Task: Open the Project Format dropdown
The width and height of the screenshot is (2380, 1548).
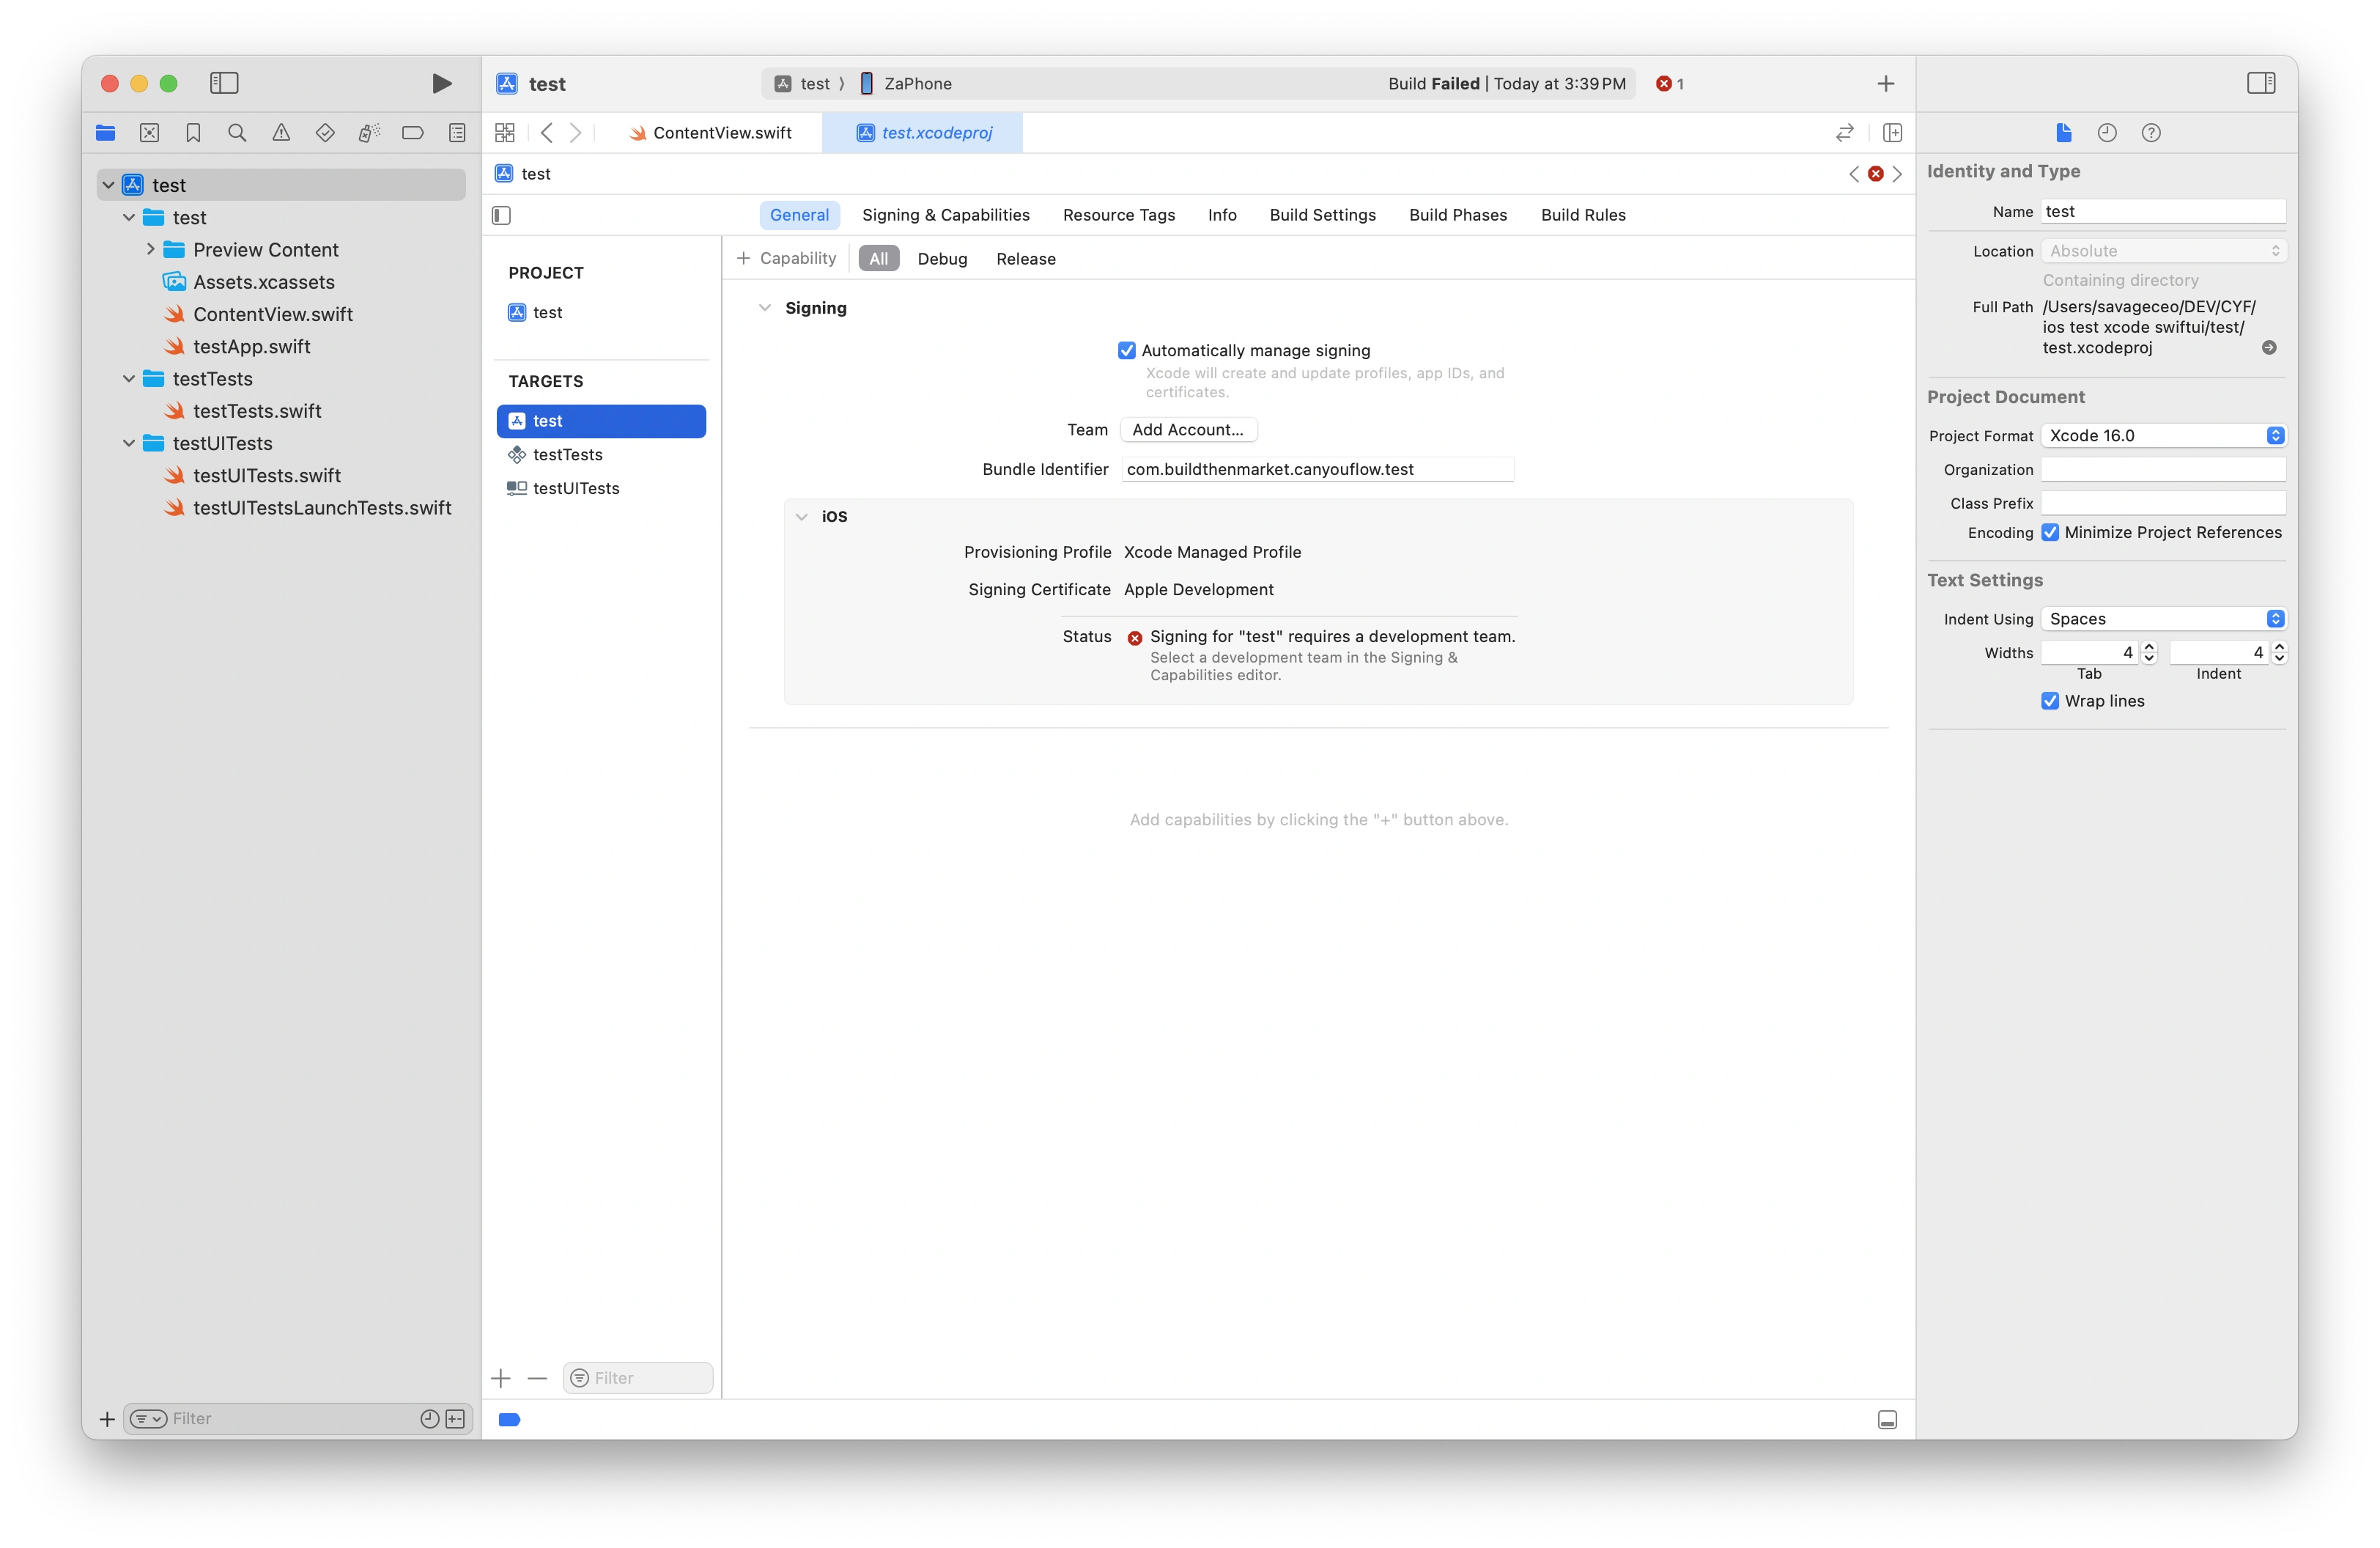Action: pos(2163,435)
